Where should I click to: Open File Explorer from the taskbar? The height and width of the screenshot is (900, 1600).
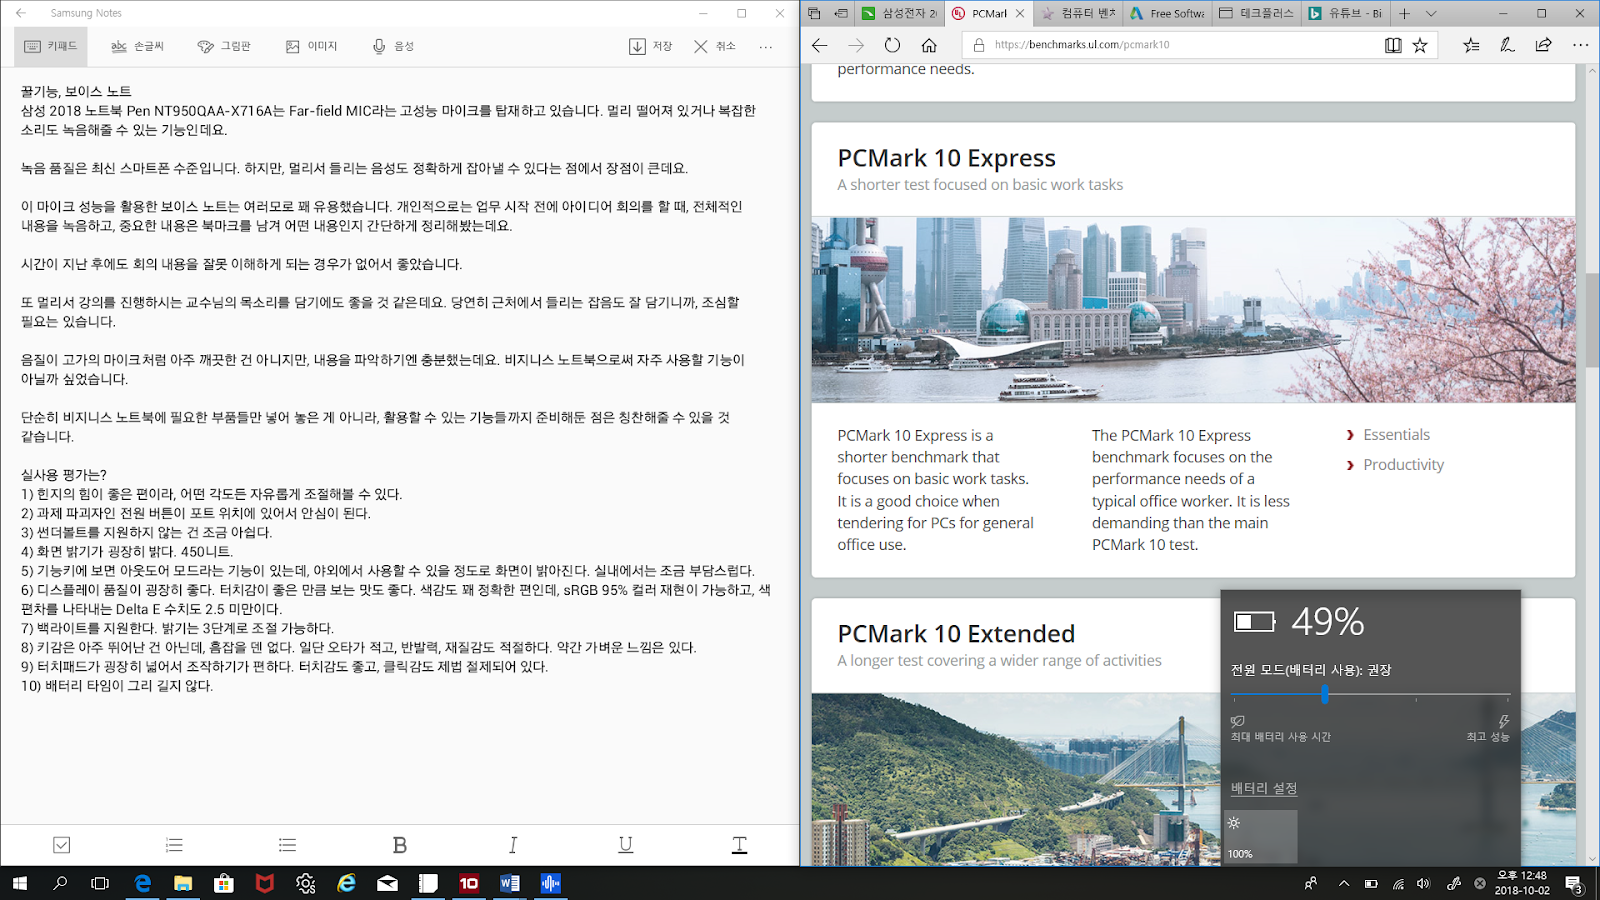(x=183, y=883)
